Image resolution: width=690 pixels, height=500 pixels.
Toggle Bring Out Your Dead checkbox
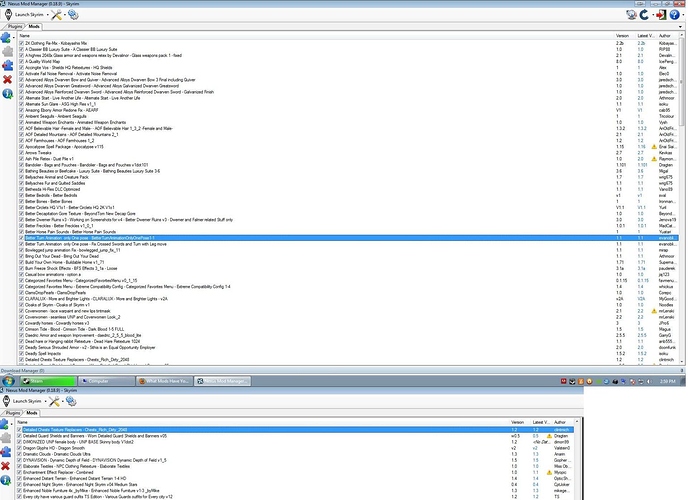(x=21, y=256)
